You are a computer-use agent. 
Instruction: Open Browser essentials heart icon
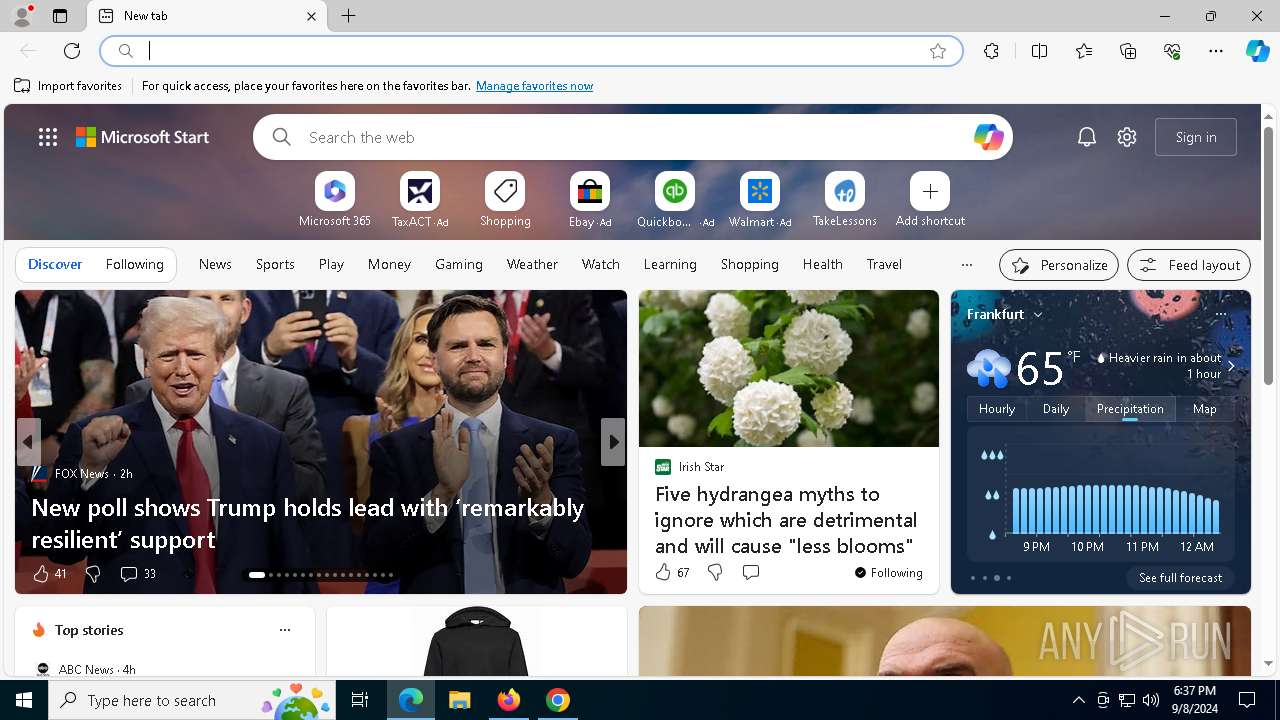pos(1172,51)
